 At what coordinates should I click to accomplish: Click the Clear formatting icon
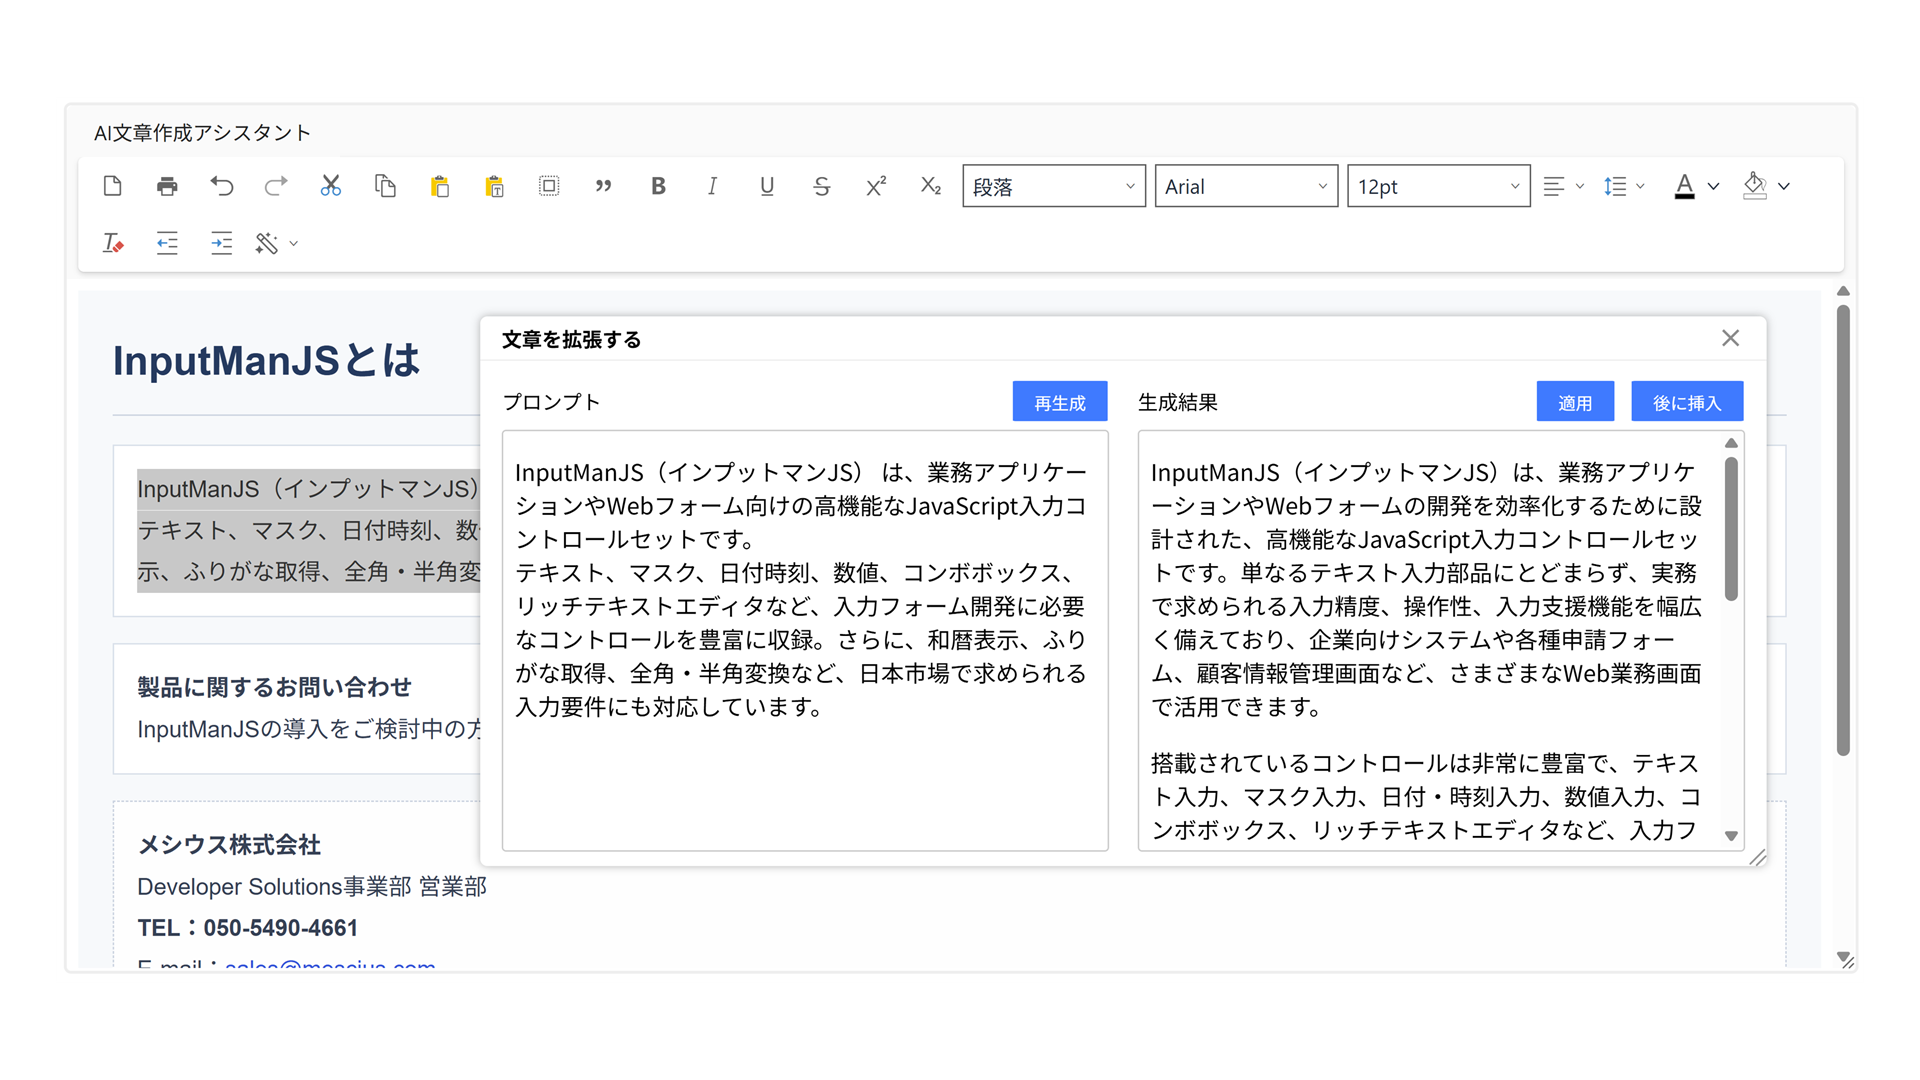click(113, 243)
